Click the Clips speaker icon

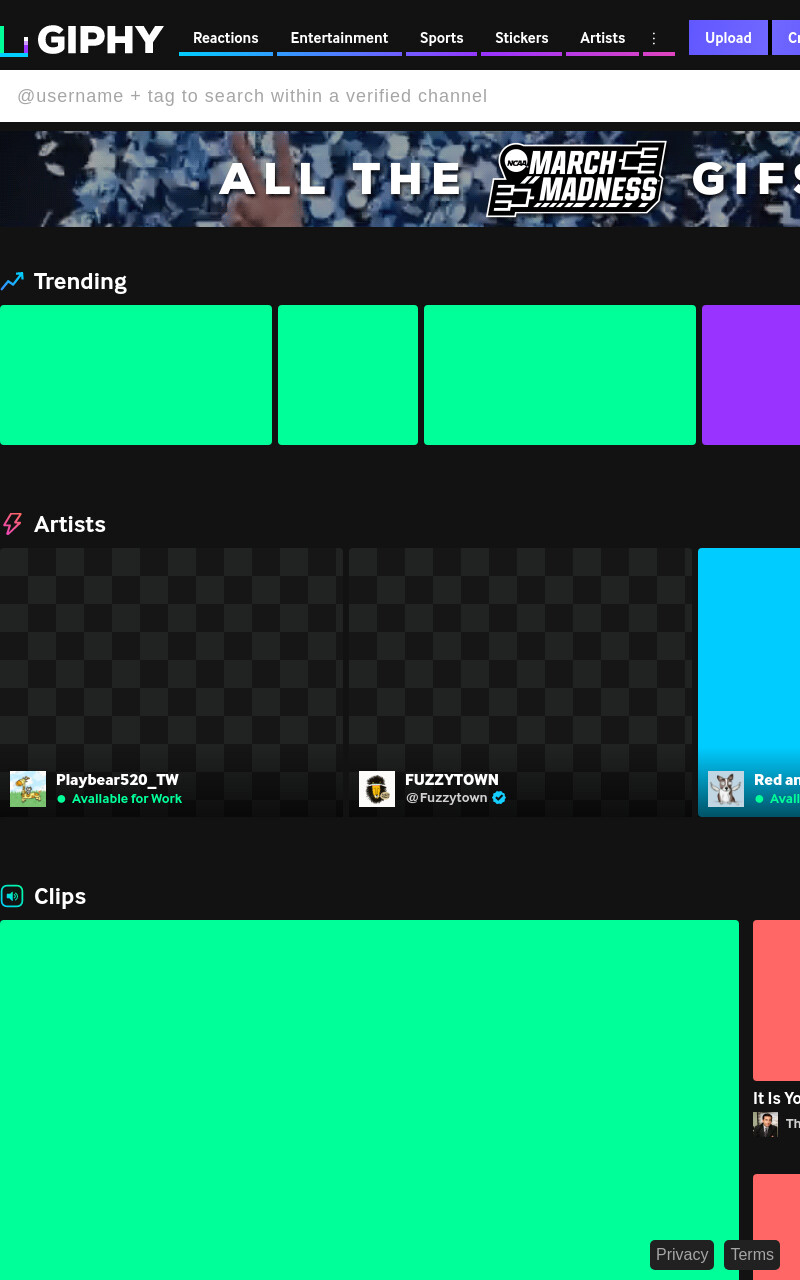[x=12, y=896]
